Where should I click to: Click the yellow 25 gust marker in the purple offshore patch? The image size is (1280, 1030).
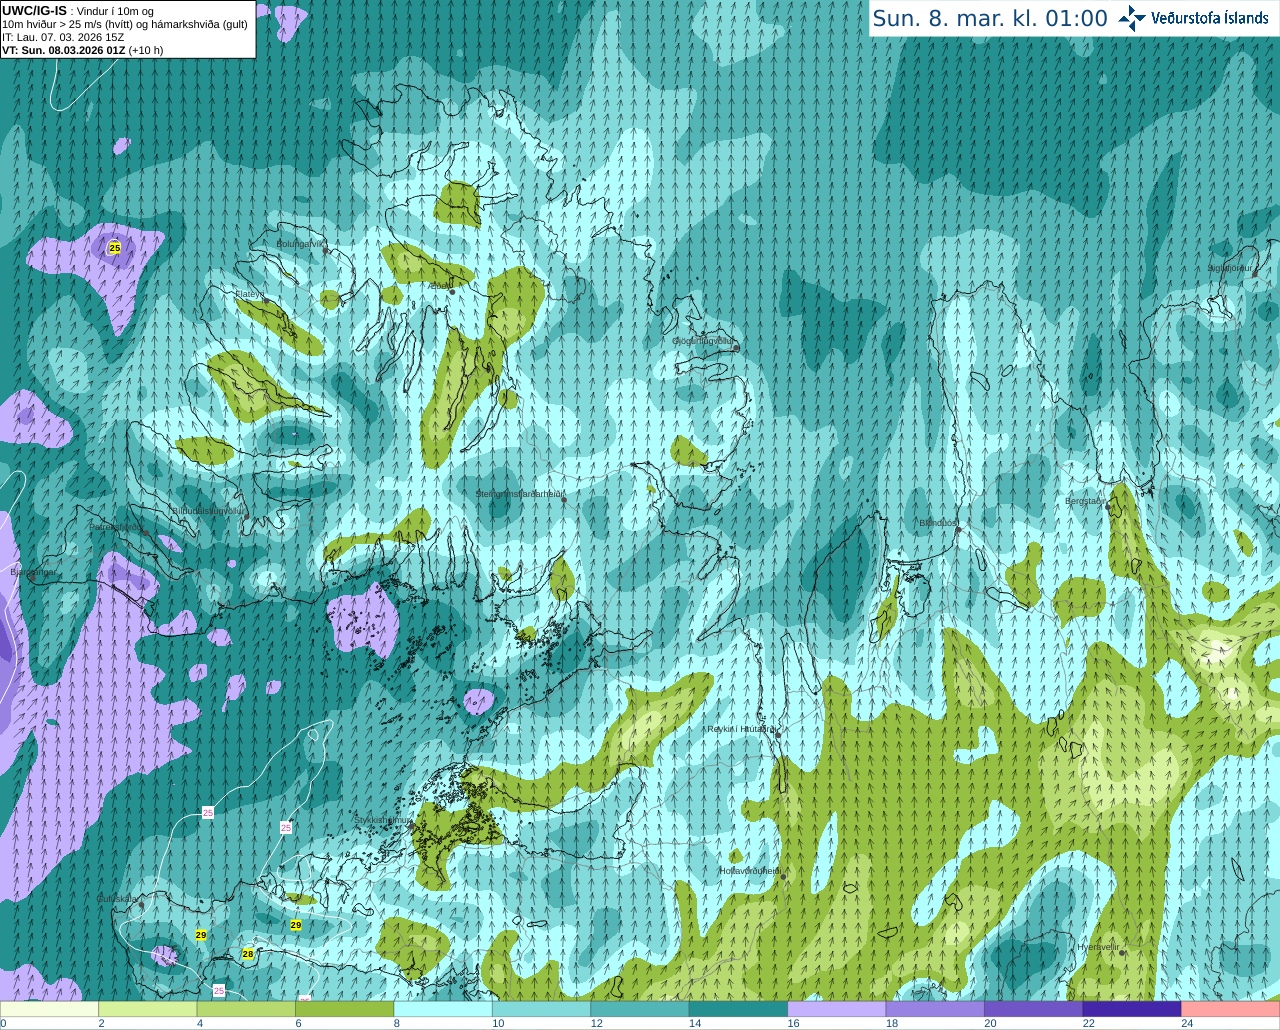(114, 247)
